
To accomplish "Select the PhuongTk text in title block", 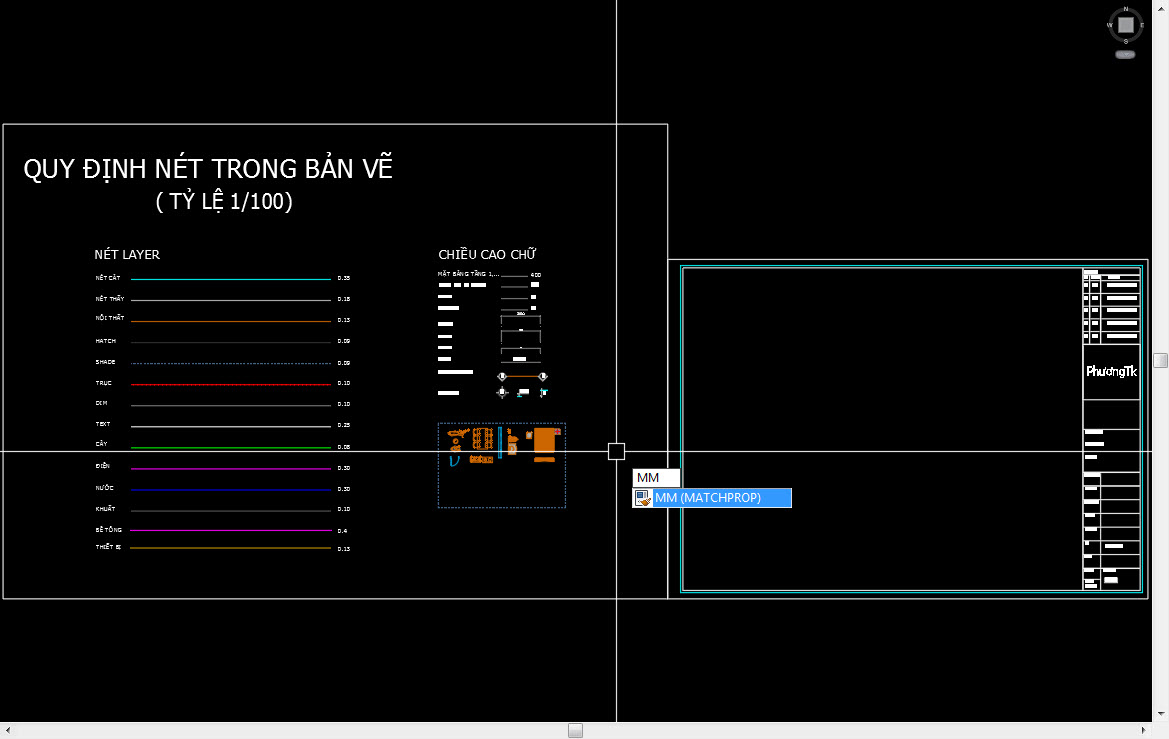I will pos(1112,371).
